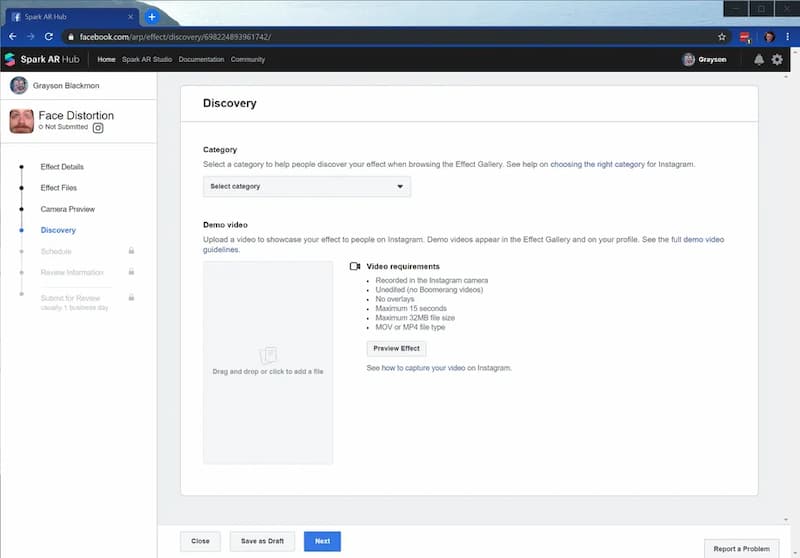Click the Grayson name in header
This screenshot has width=800, height=558.
tap(712, 60)
